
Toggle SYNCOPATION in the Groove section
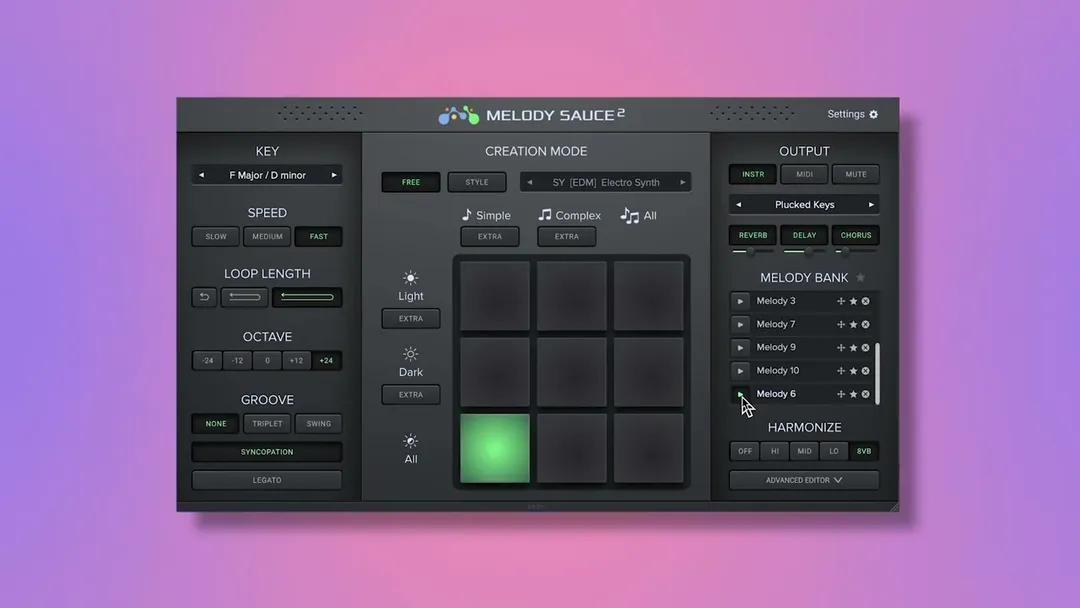(x=267, y=451)
